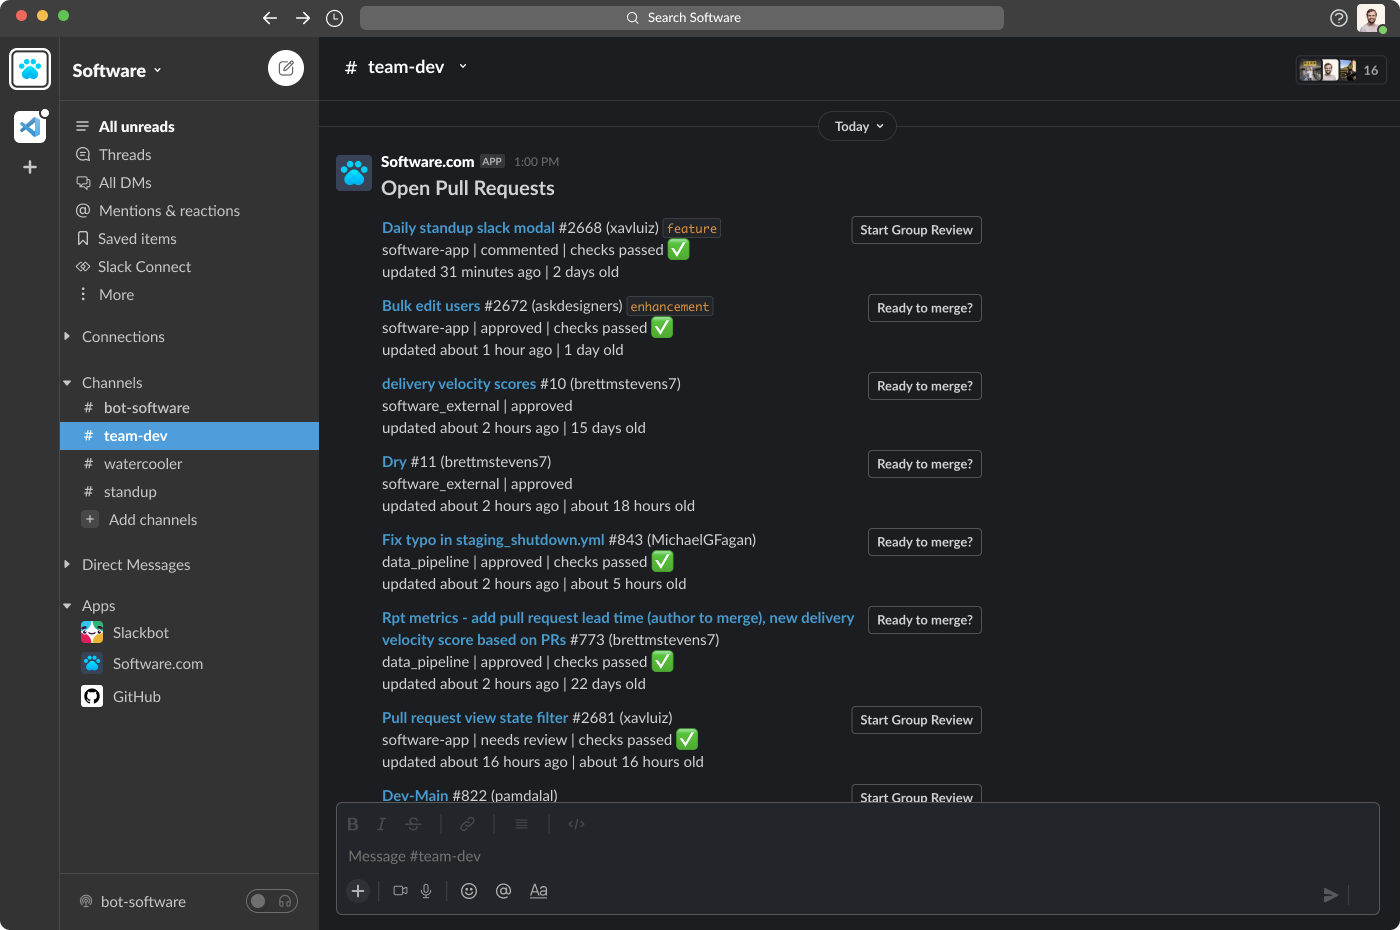Select the bot-software channel

(x=189, y=408)
